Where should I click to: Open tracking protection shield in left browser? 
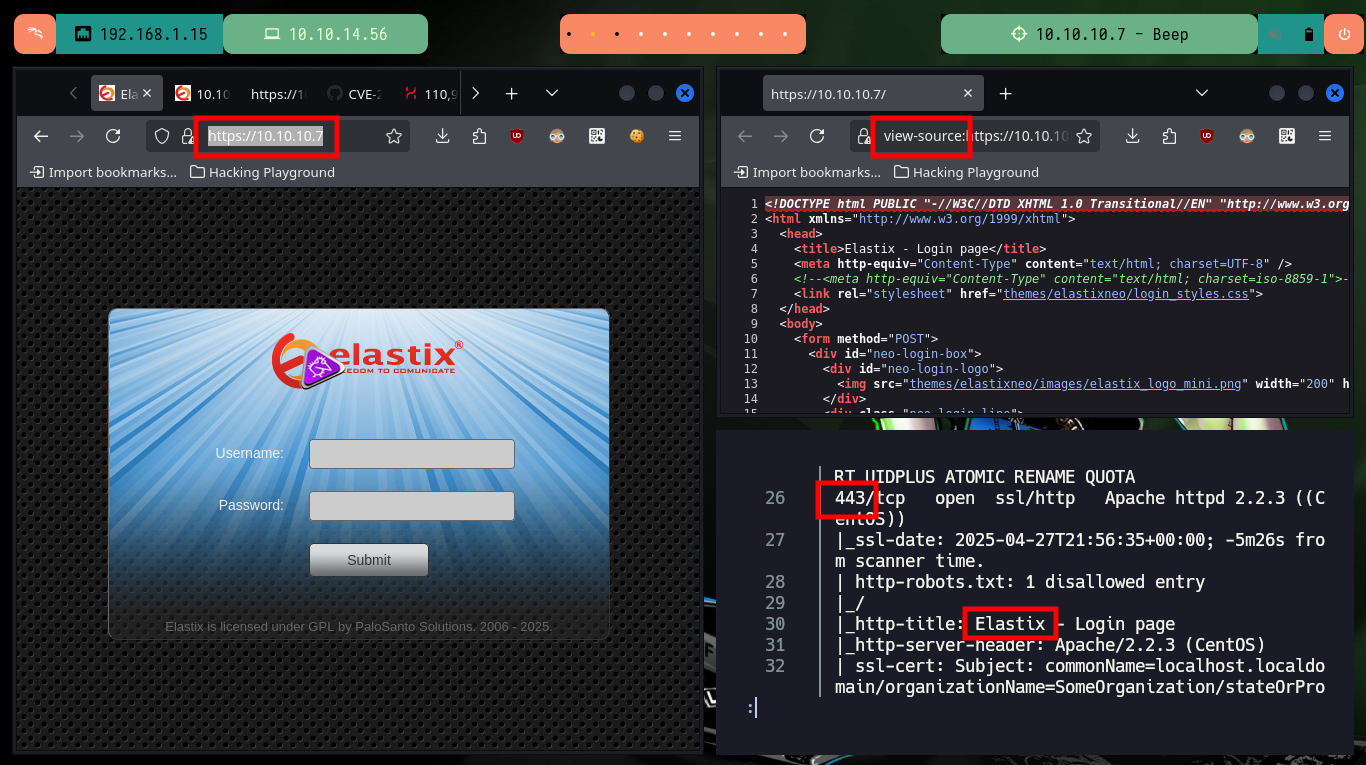pyautogui.click(x=162, y=136)
